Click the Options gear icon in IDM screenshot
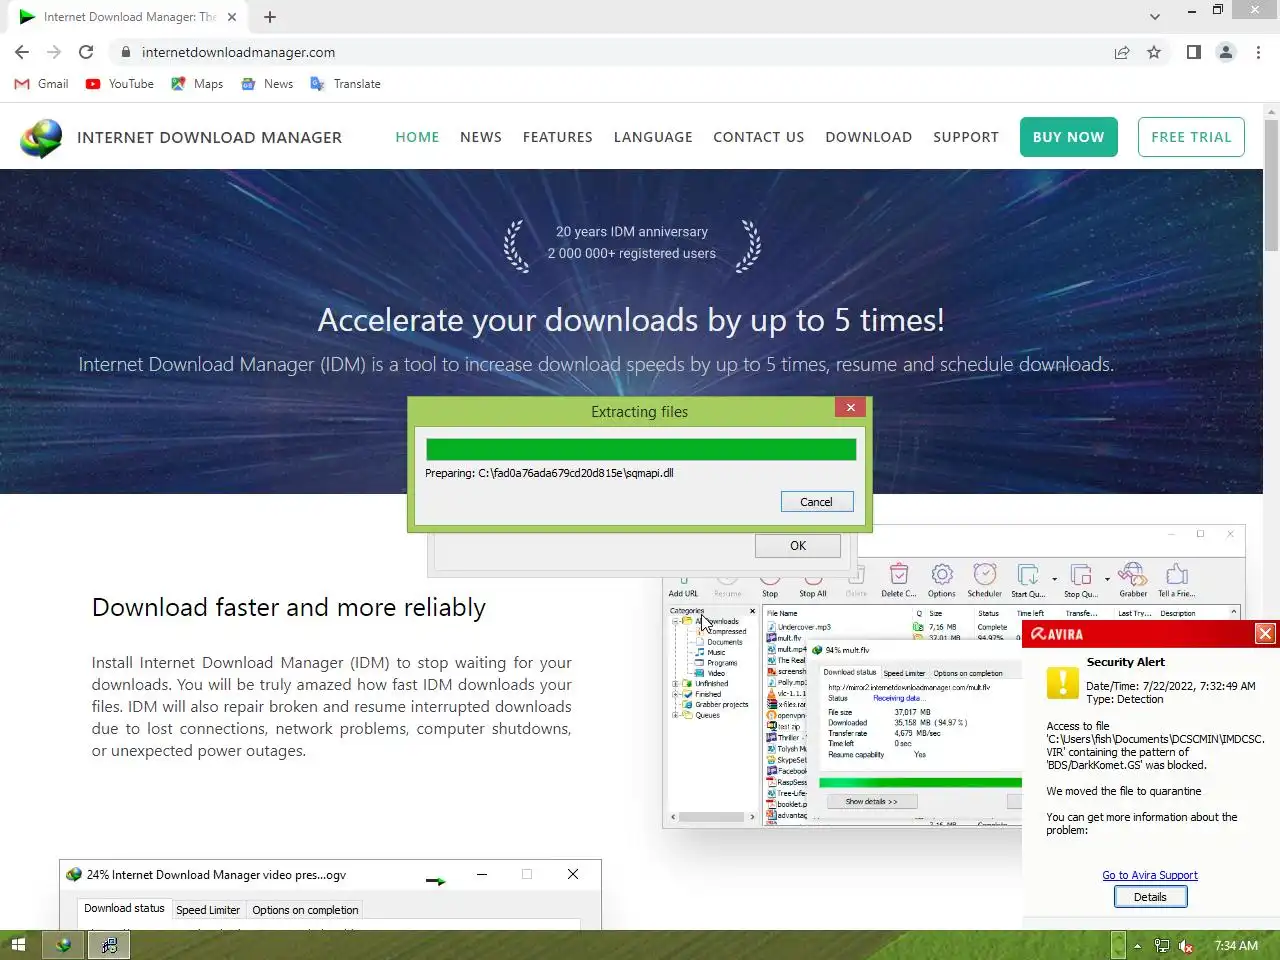Image resolution: width=1280 pixels, height=960 pixels. coord(942,575)
